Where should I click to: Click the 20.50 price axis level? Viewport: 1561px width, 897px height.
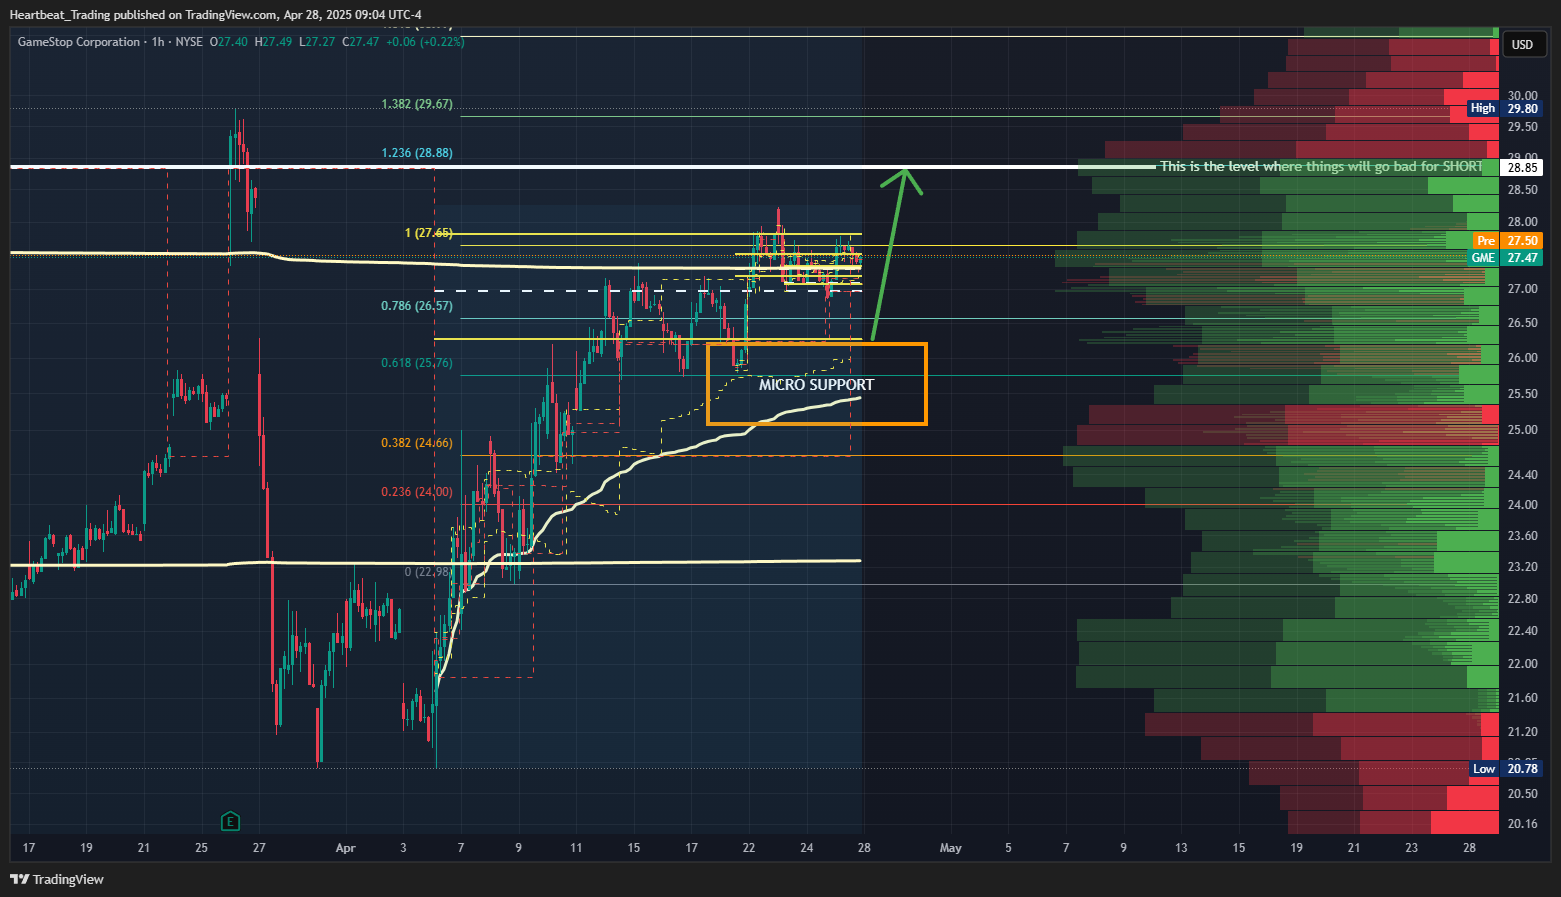point(1522,794)
